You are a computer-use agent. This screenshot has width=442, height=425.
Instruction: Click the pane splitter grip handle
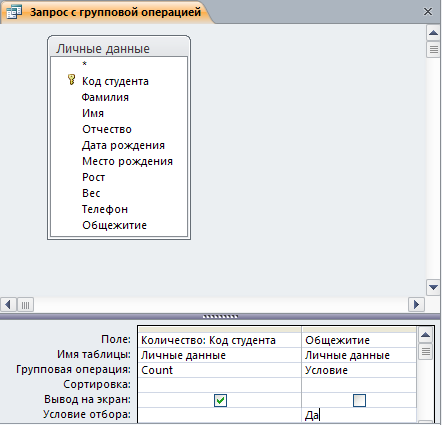click(x=220, y=316)
